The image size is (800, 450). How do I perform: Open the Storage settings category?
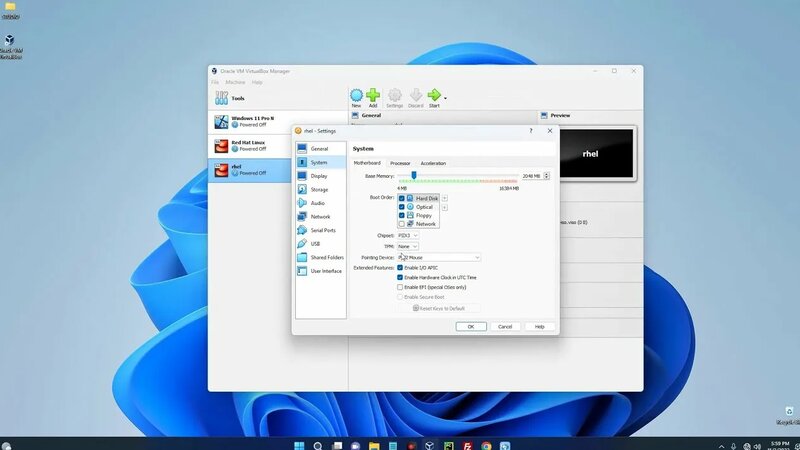pyautogui.click(x=320, y=189)
